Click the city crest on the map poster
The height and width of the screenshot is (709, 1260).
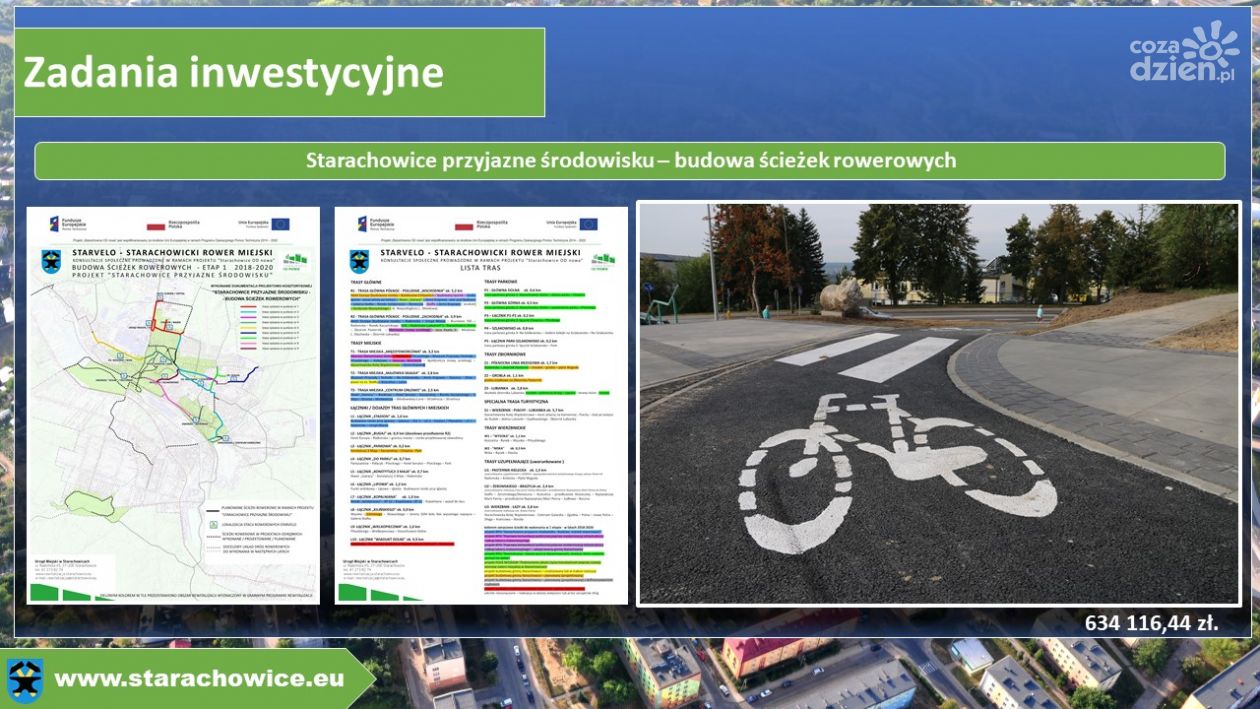[x=50, y=260]
